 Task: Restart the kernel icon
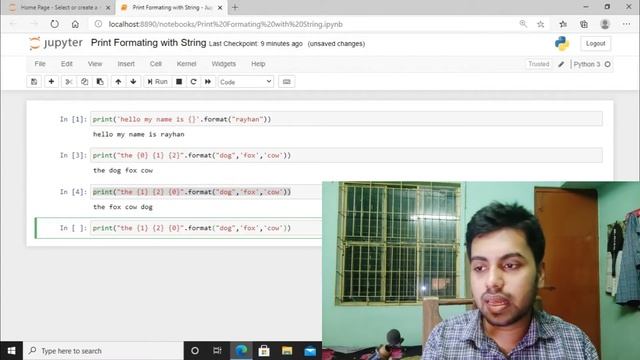(x=193, y=82)
